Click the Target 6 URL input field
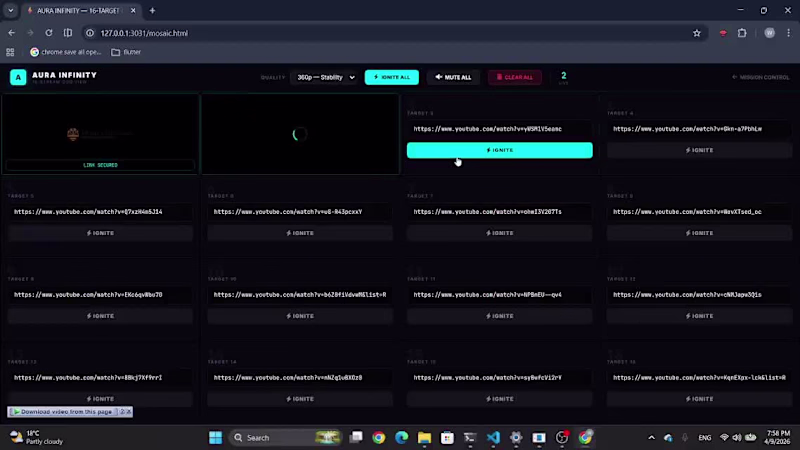The width and height of the screenshot is (800, 450). tap(300, 212)
